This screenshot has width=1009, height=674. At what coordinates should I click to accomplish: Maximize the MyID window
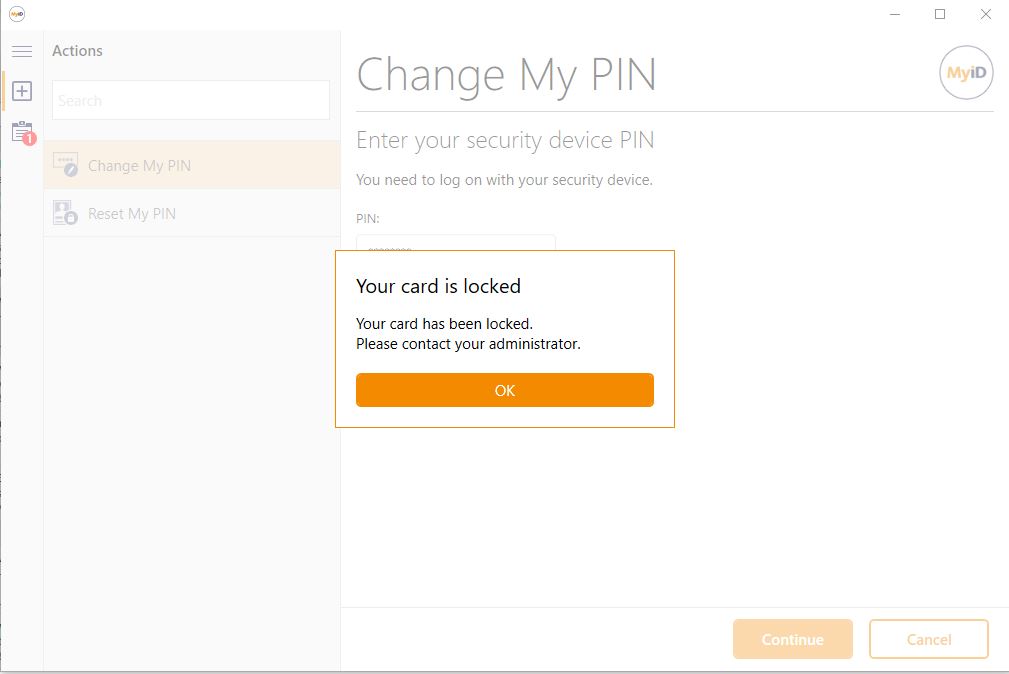(x=940, y=14)
